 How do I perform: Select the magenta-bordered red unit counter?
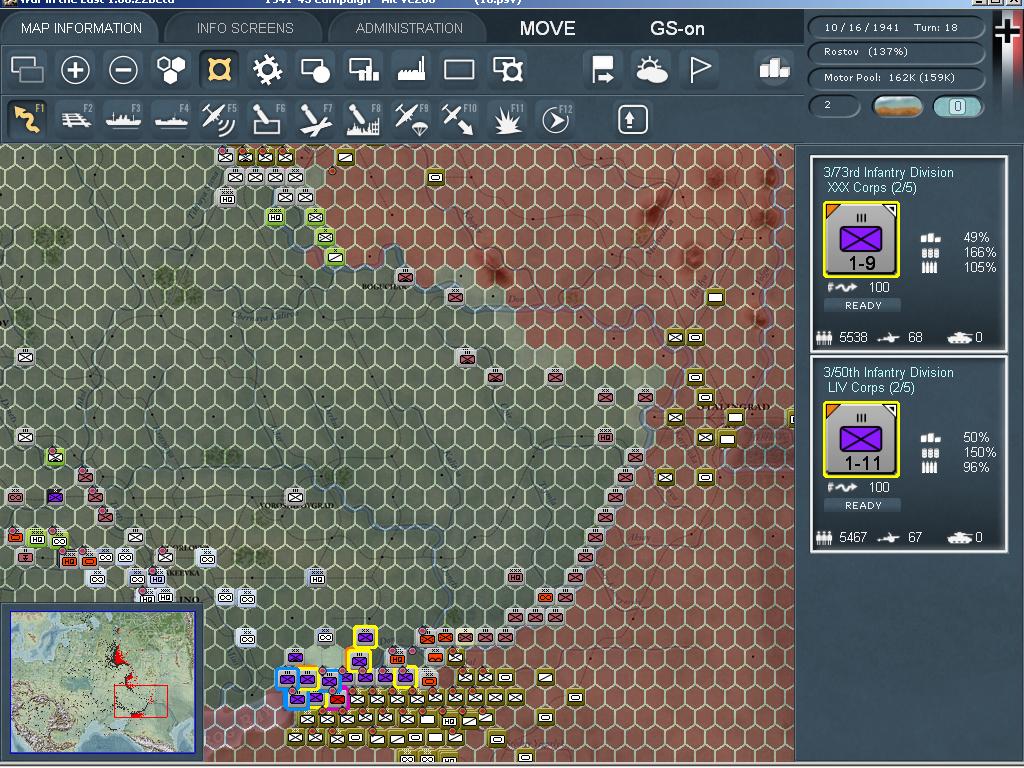coord(337,699)
